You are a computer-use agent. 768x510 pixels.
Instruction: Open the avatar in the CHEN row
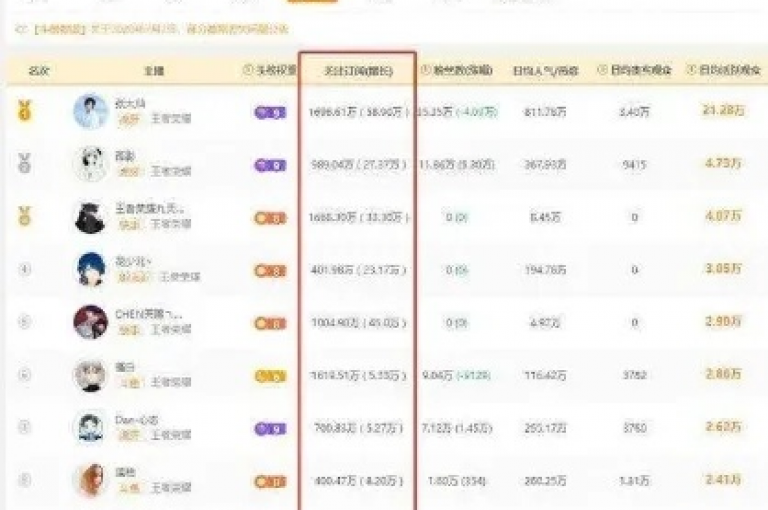[x=90, y=322]
